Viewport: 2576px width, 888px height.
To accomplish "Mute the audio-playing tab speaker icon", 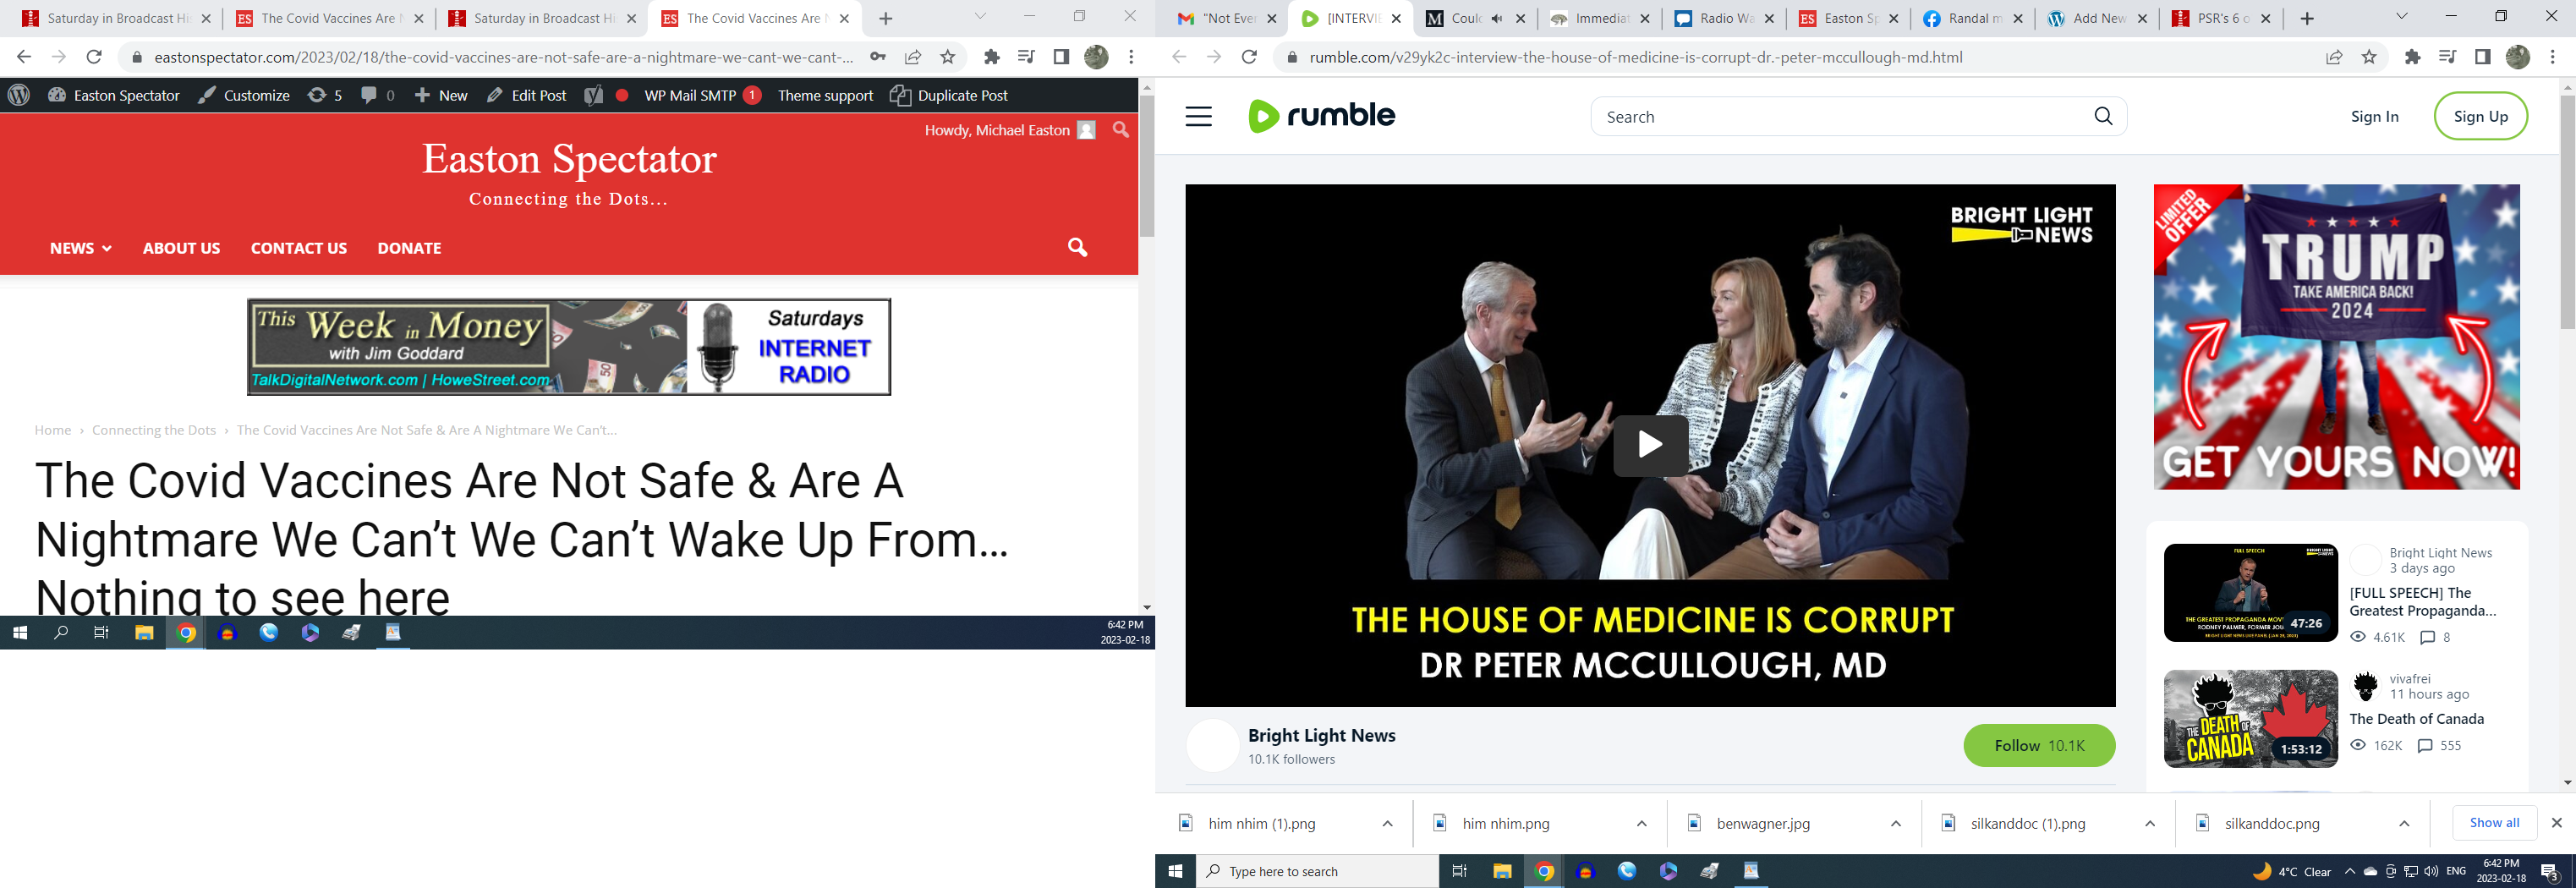I will (1497, 18).
